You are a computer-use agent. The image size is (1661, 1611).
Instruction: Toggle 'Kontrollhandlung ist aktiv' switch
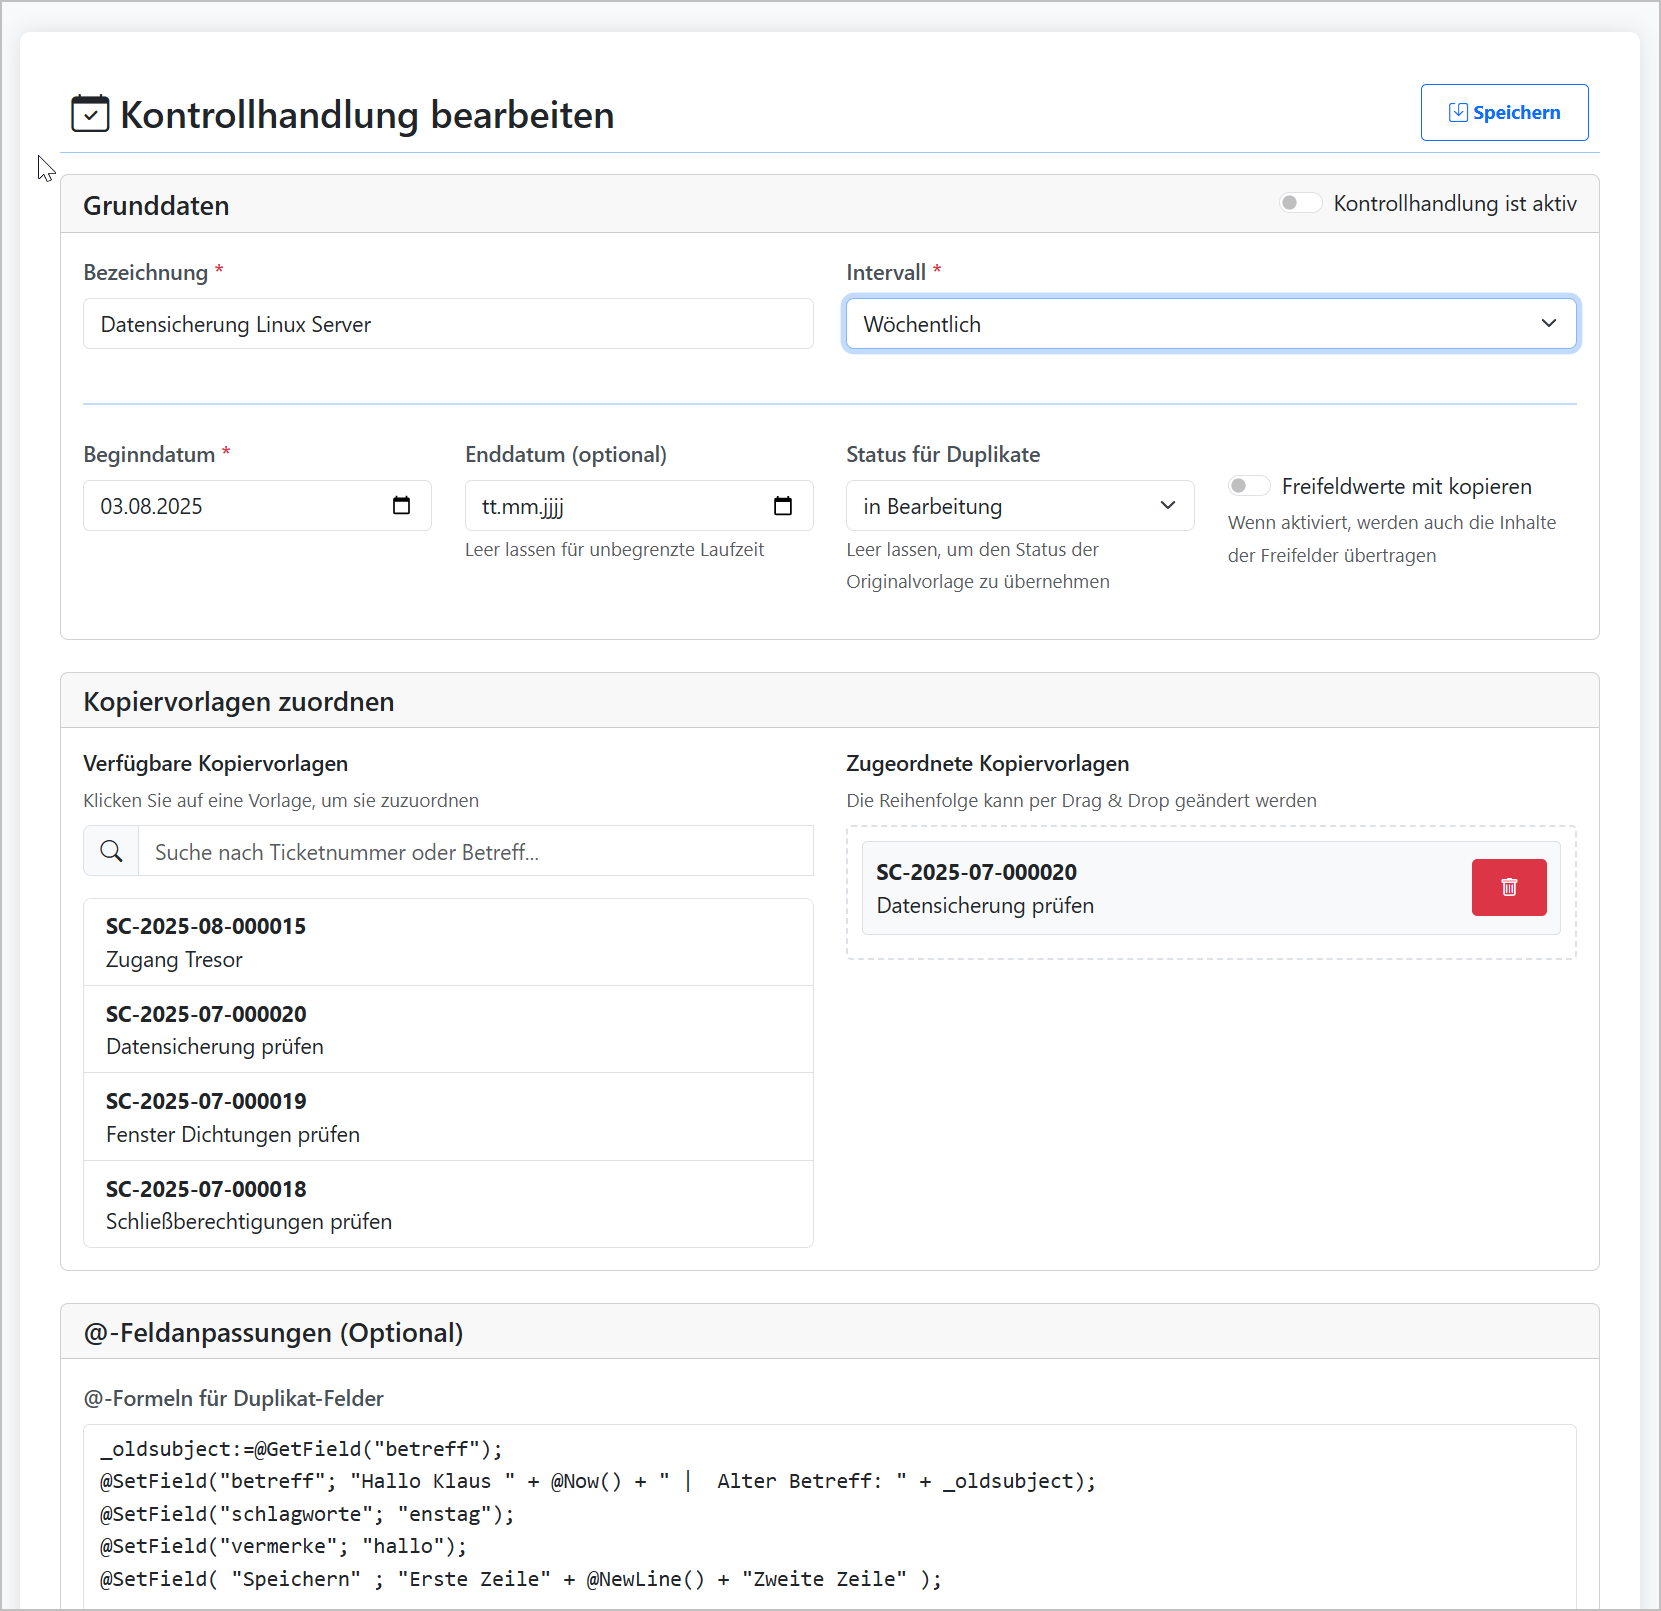[x=1300, y=203]
